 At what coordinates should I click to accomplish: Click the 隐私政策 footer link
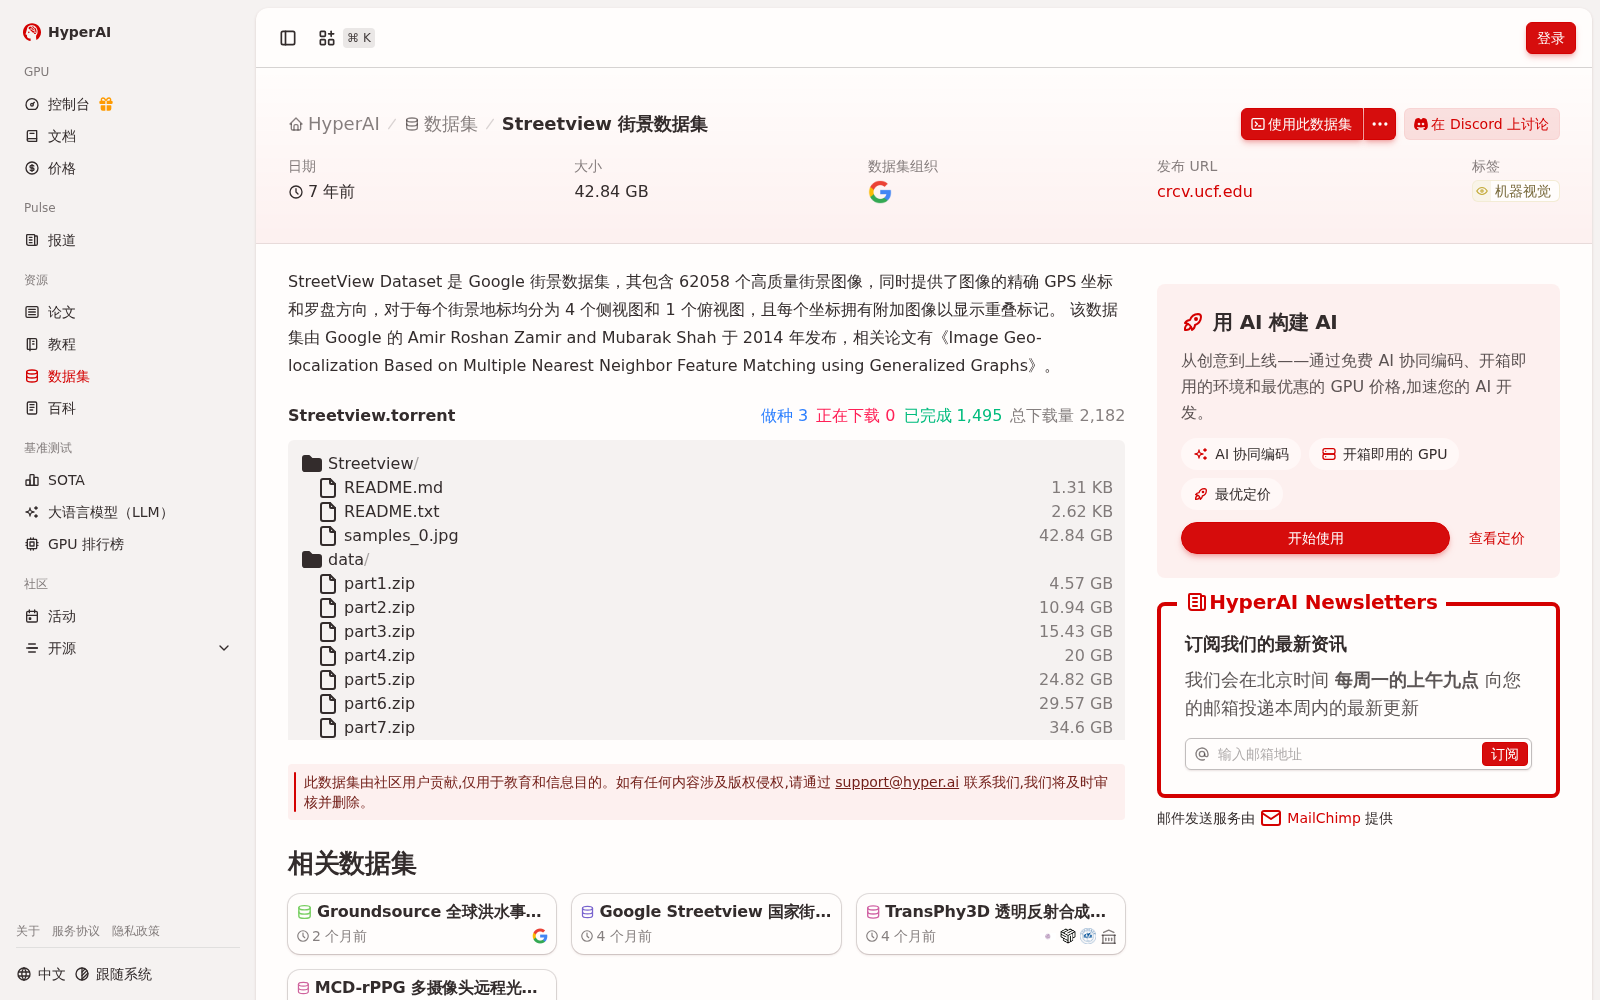(136, 931)
